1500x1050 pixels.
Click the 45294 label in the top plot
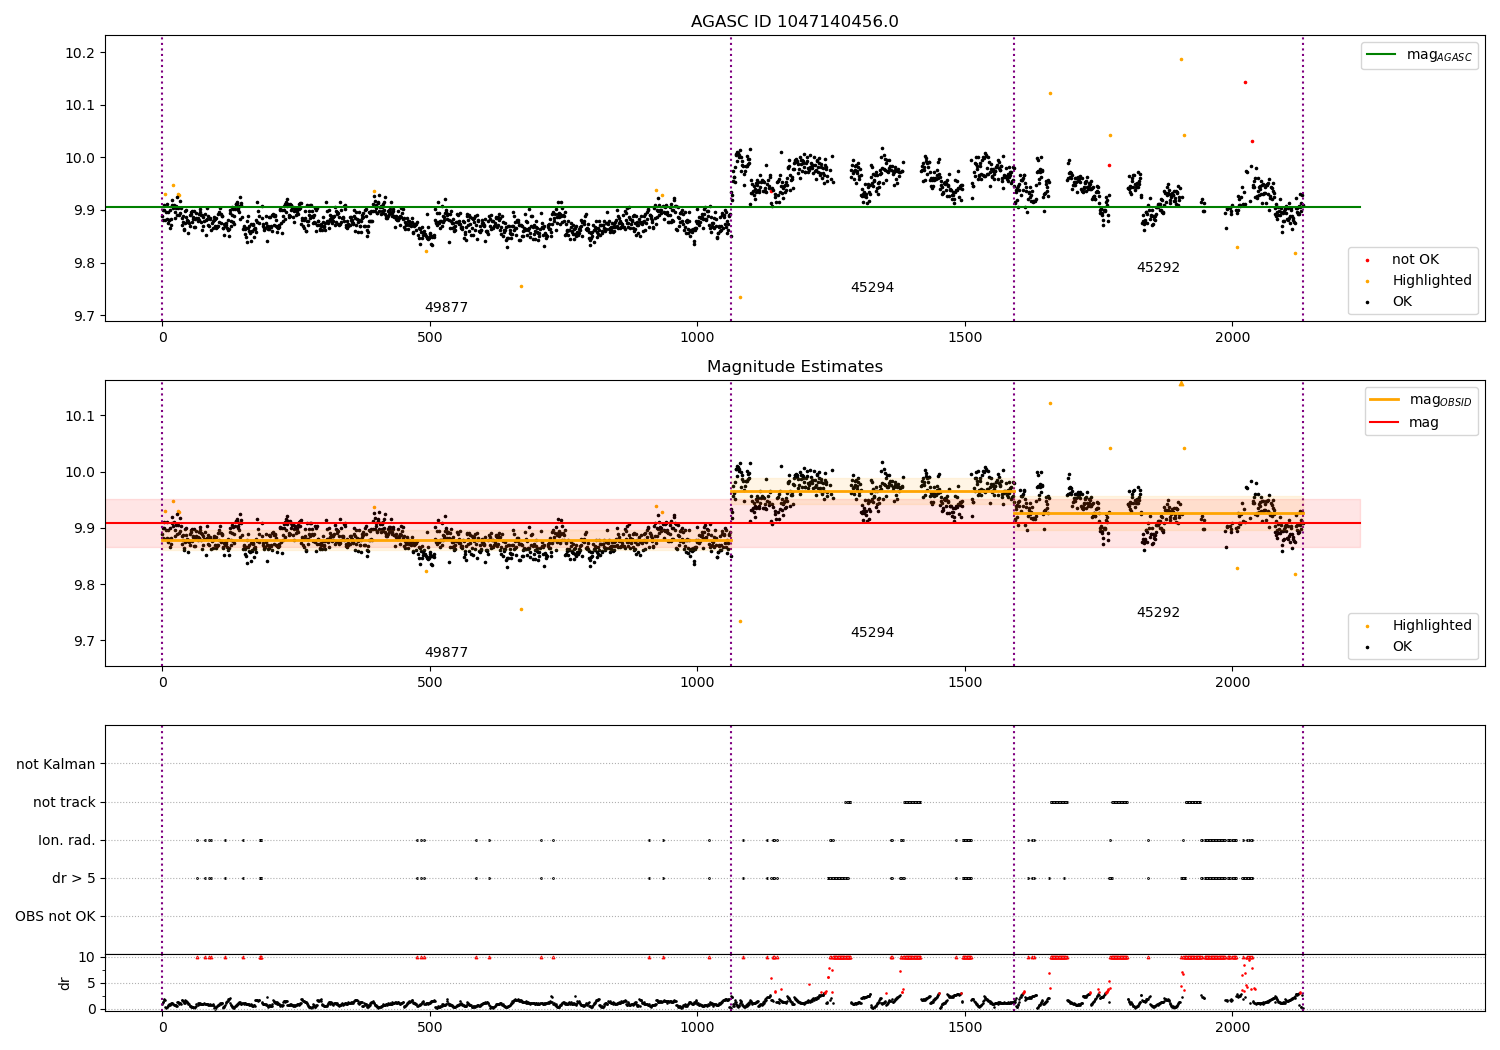coord(872,288)
